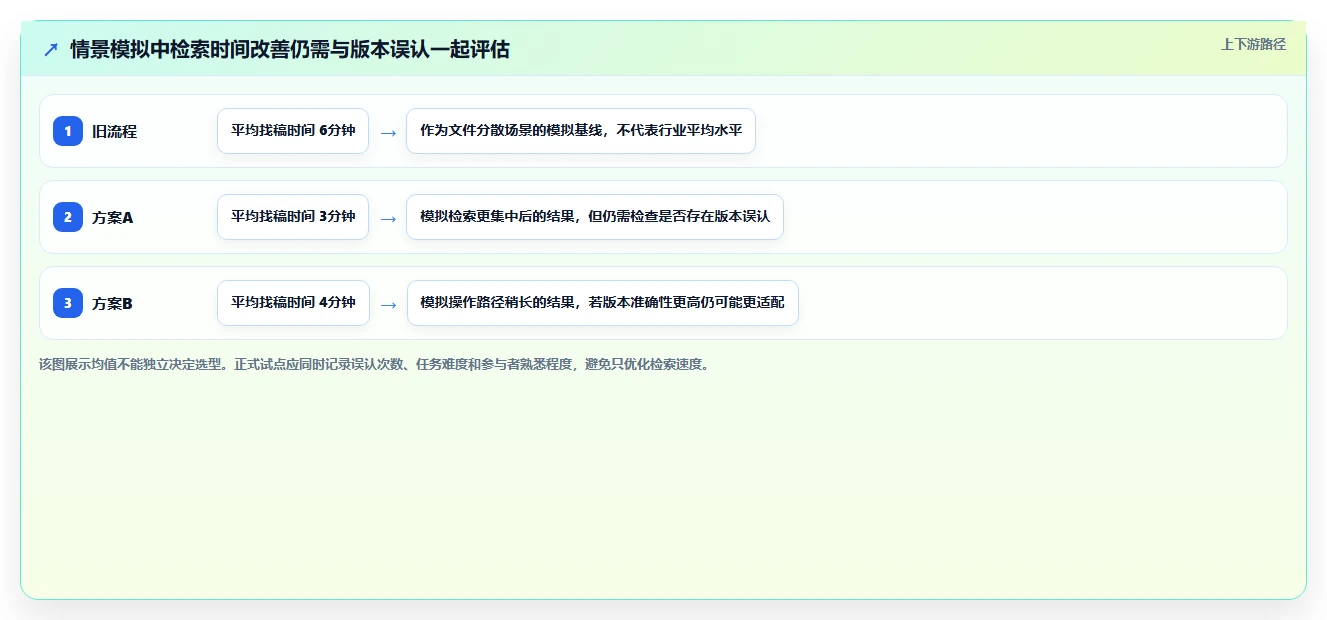Click the 方案B row label

(x=112, y=303)
